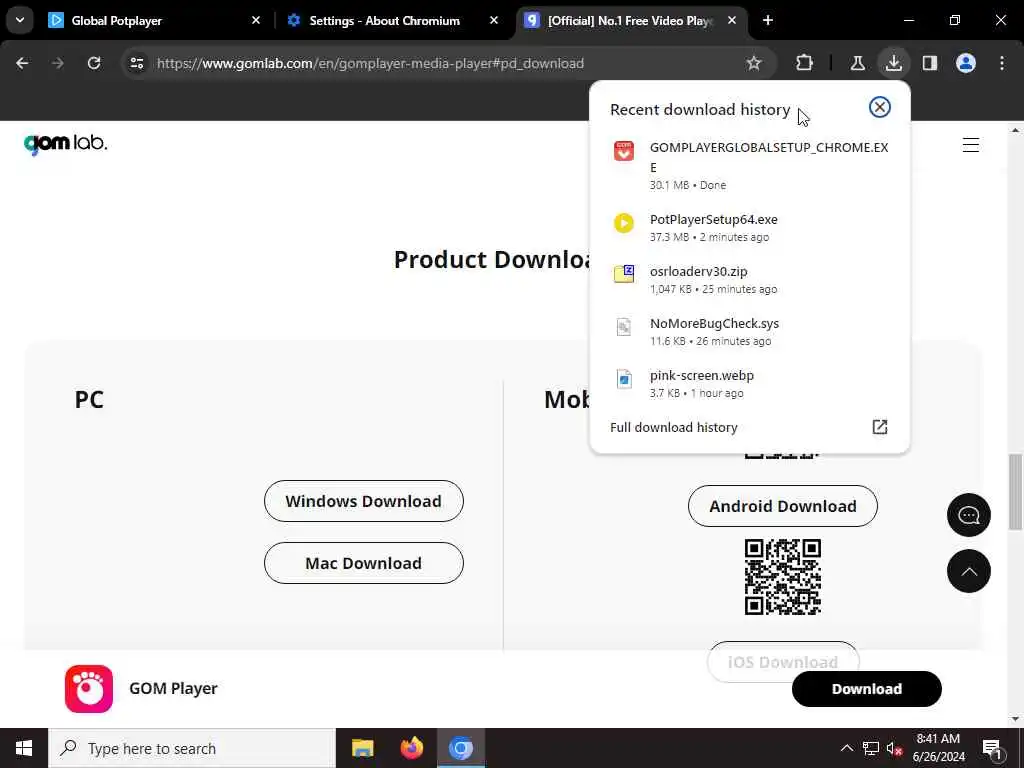The width and height of the screenshot is (1024, 768).
Task: Open the Extensions puzzle icon
Action: [805, 63]
